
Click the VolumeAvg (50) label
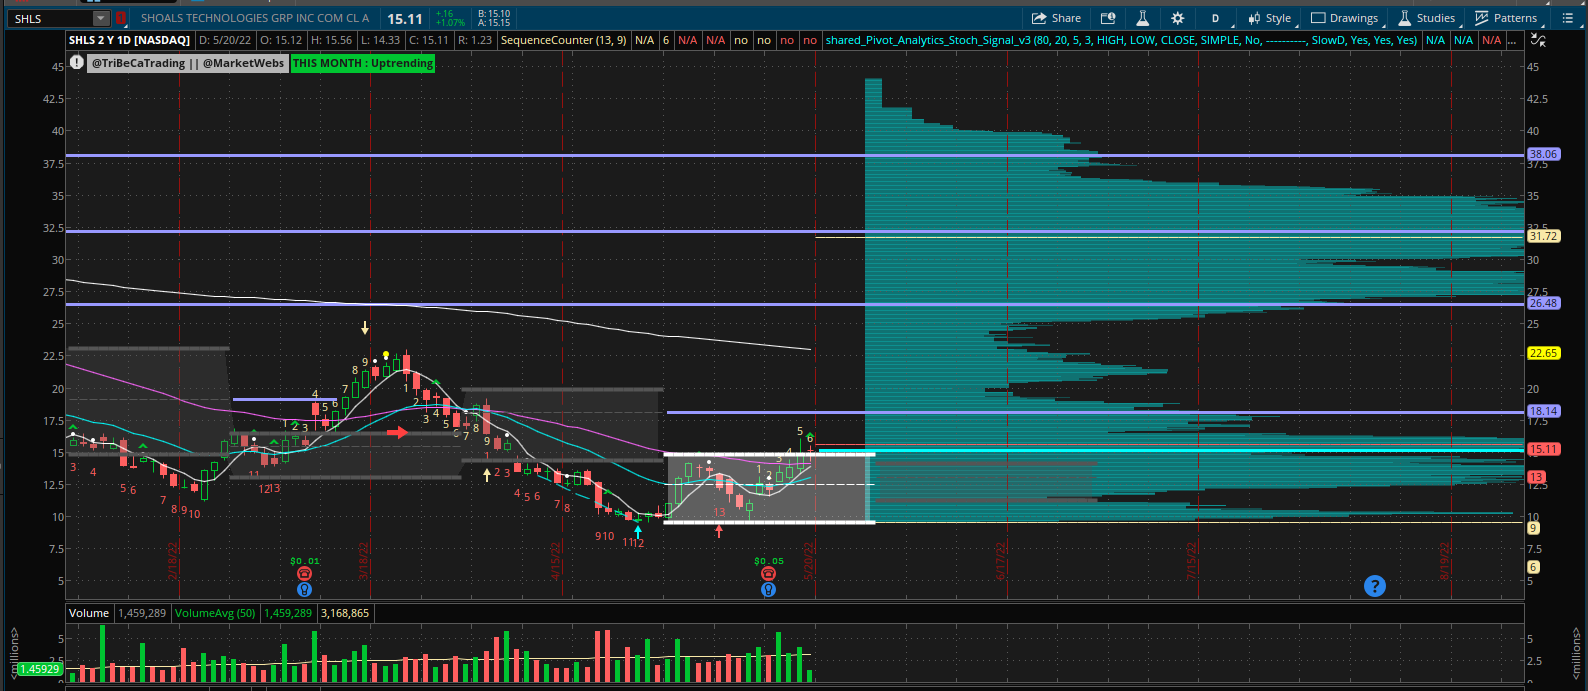click(x=215, y=613)
